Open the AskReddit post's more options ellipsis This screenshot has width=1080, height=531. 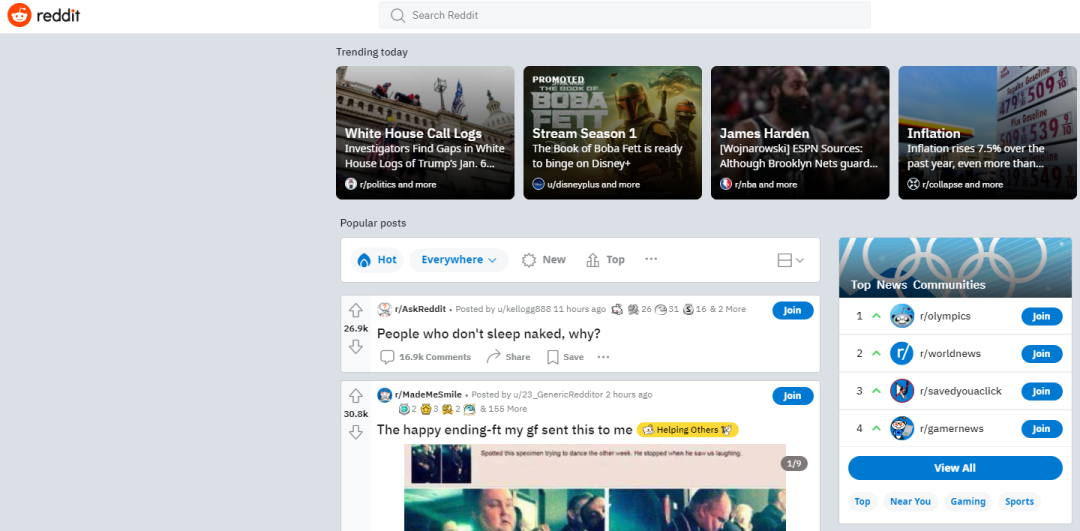click(x=603, y=357)
